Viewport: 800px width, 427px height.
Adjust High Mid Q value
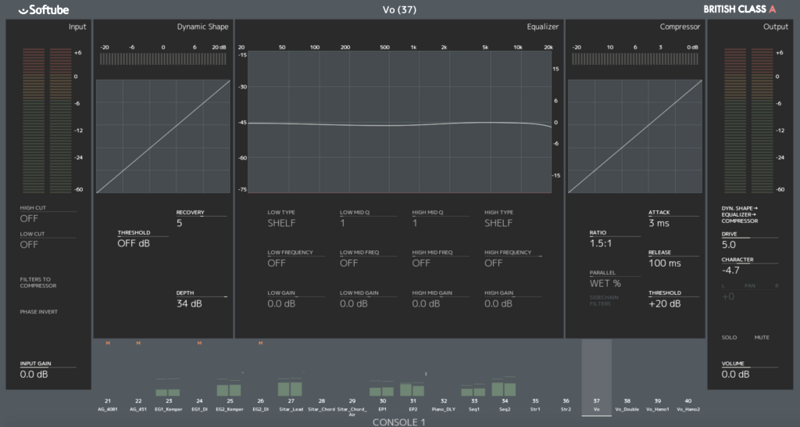[440, 219]
